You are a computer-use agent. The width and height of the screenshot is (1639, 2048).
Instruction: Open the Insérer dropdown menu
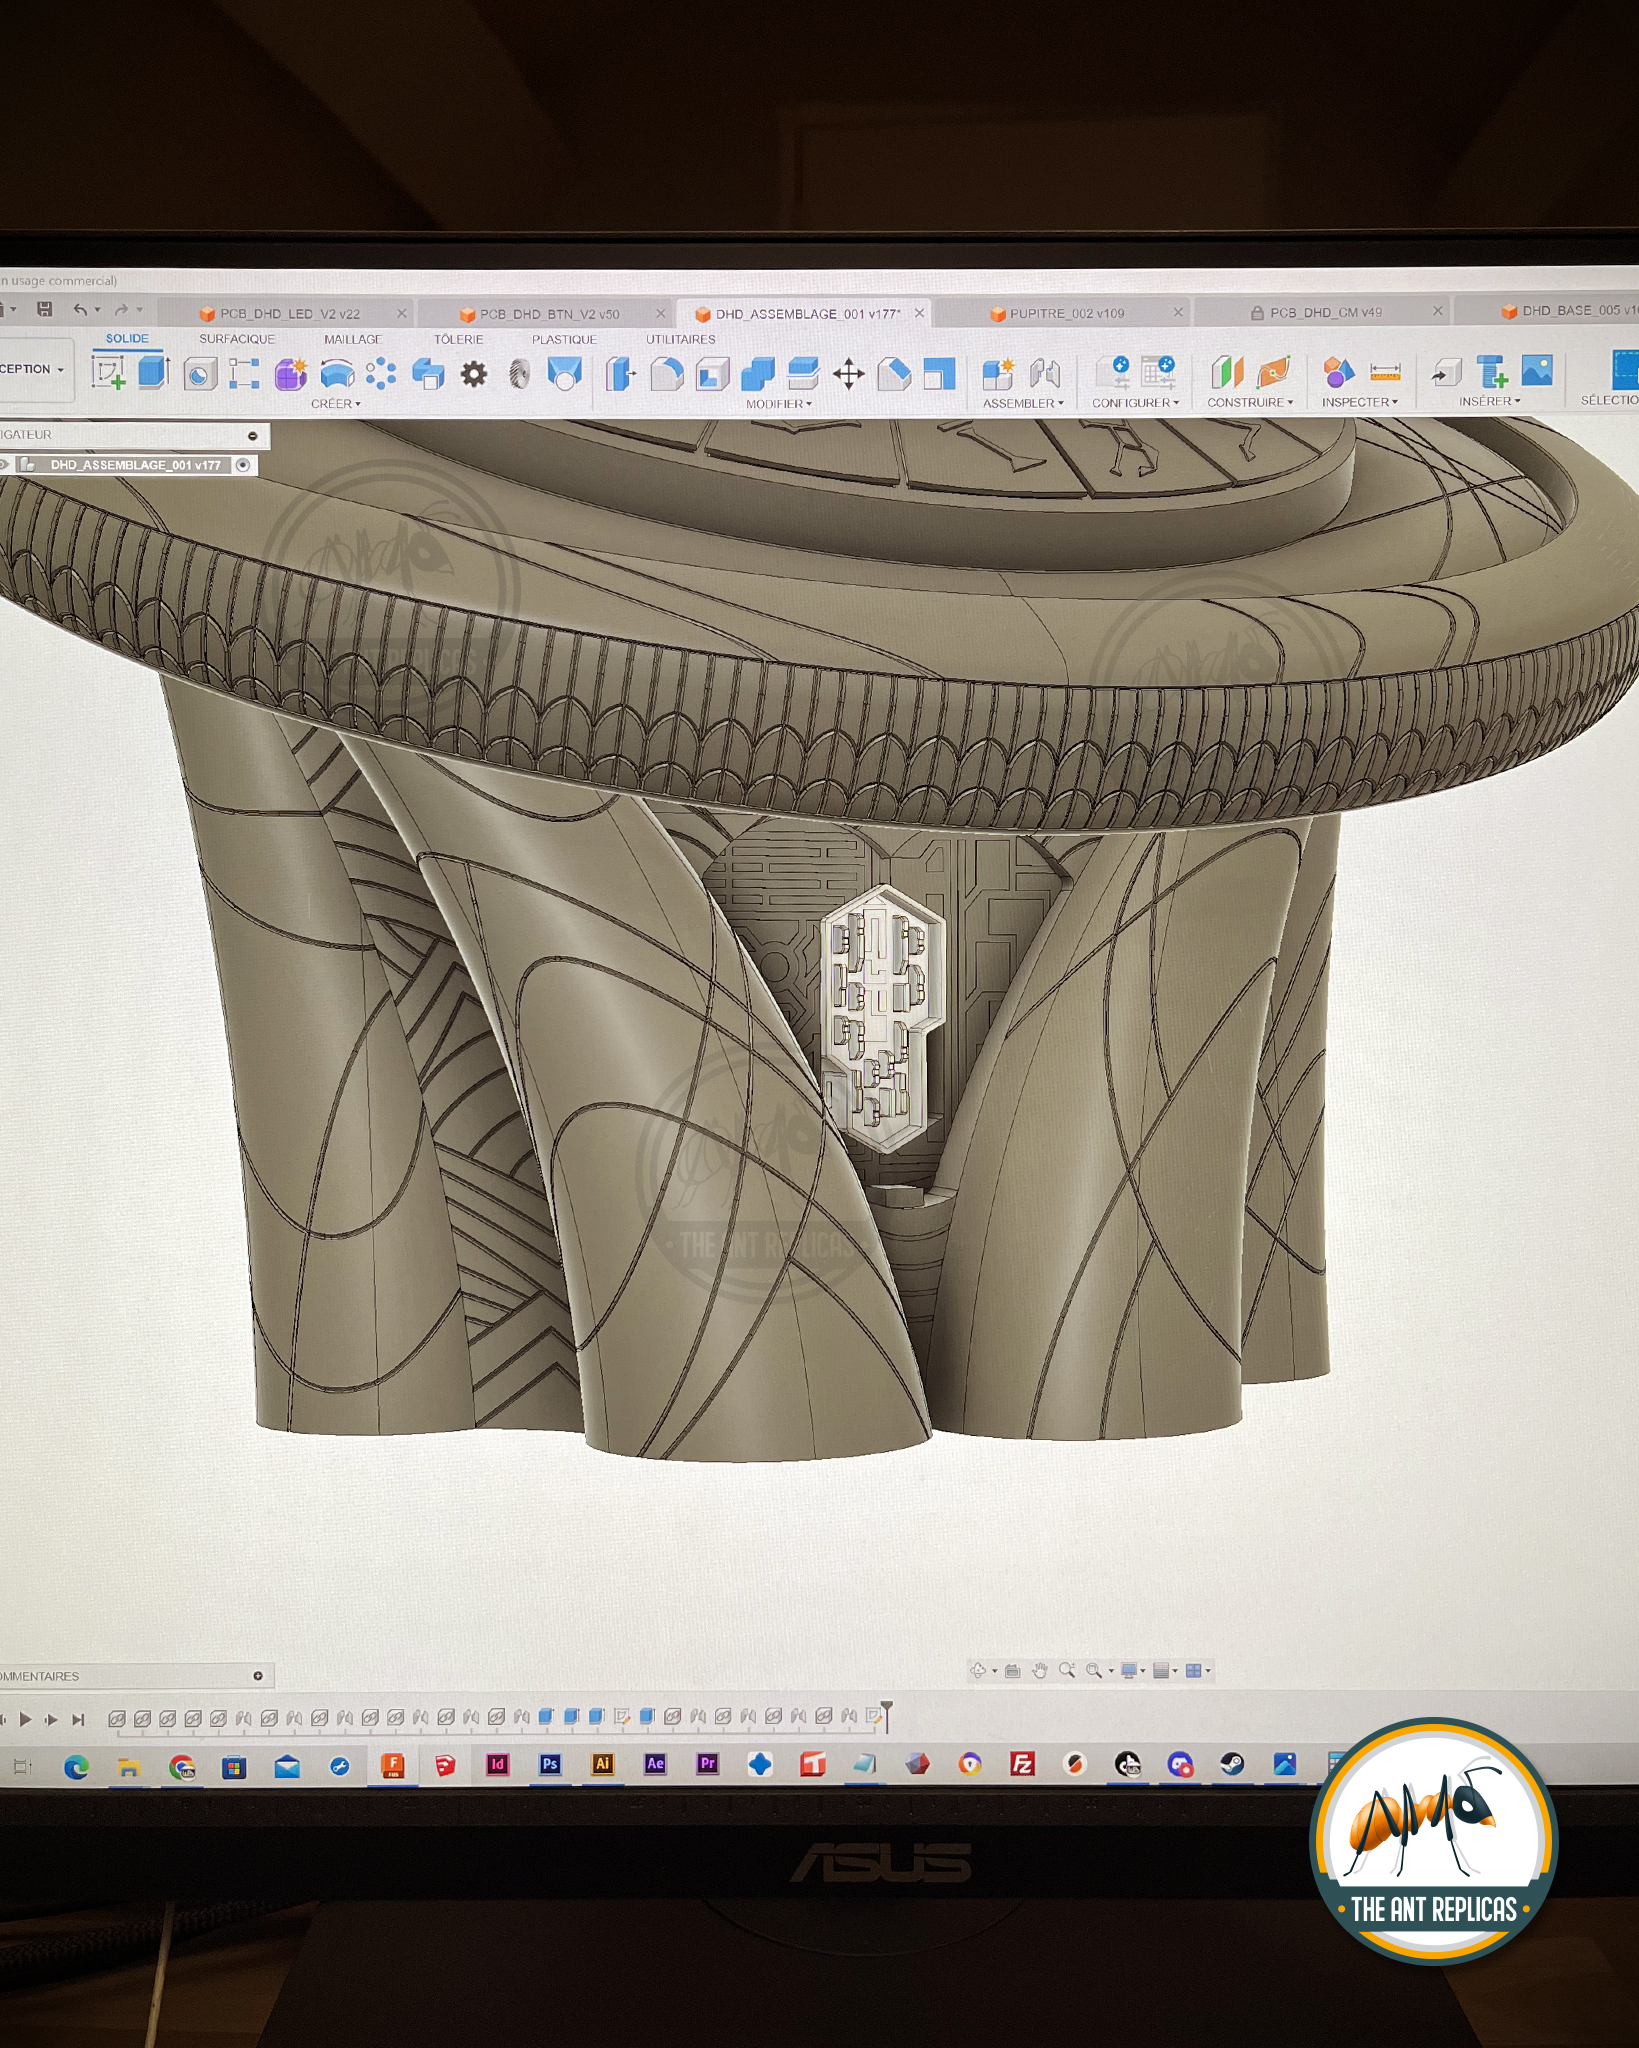(x=1489, y=401)
